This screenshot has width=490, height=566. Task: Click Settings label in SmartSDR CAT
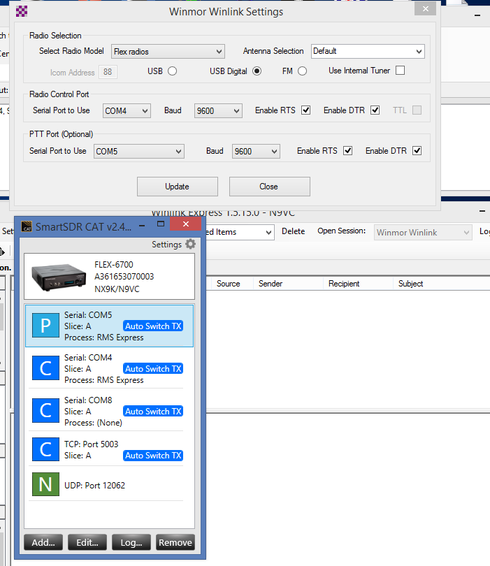[x=166, y=244]
